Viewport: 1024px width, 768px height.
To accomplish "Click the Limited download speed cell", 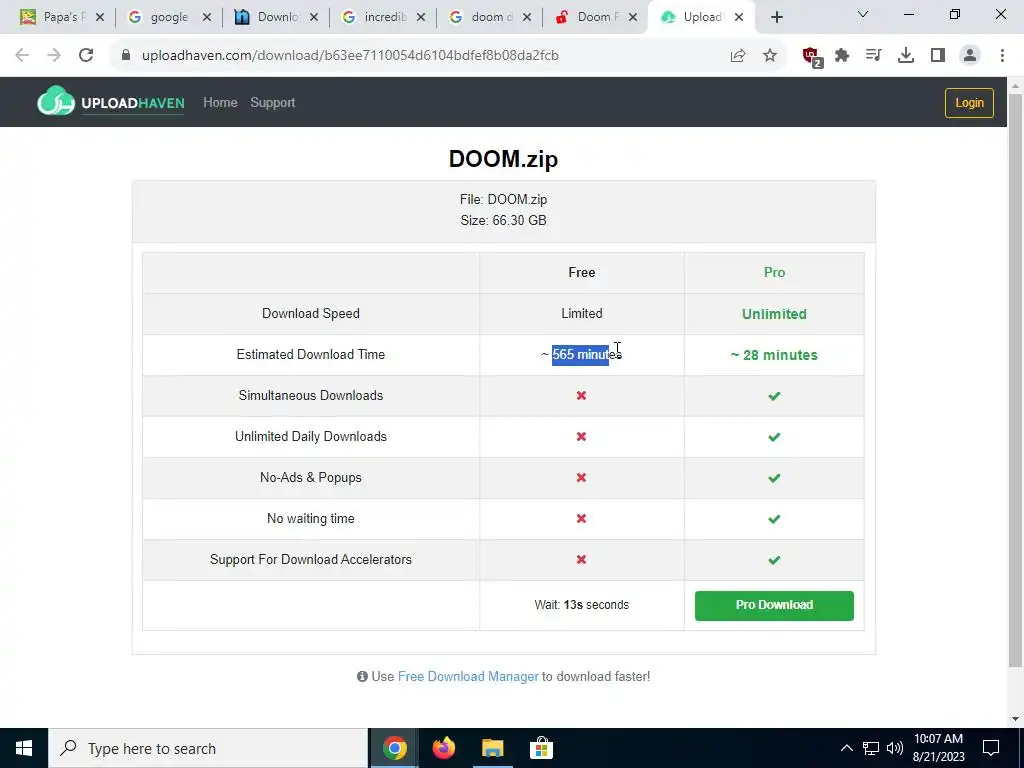I will click(582, 313).
